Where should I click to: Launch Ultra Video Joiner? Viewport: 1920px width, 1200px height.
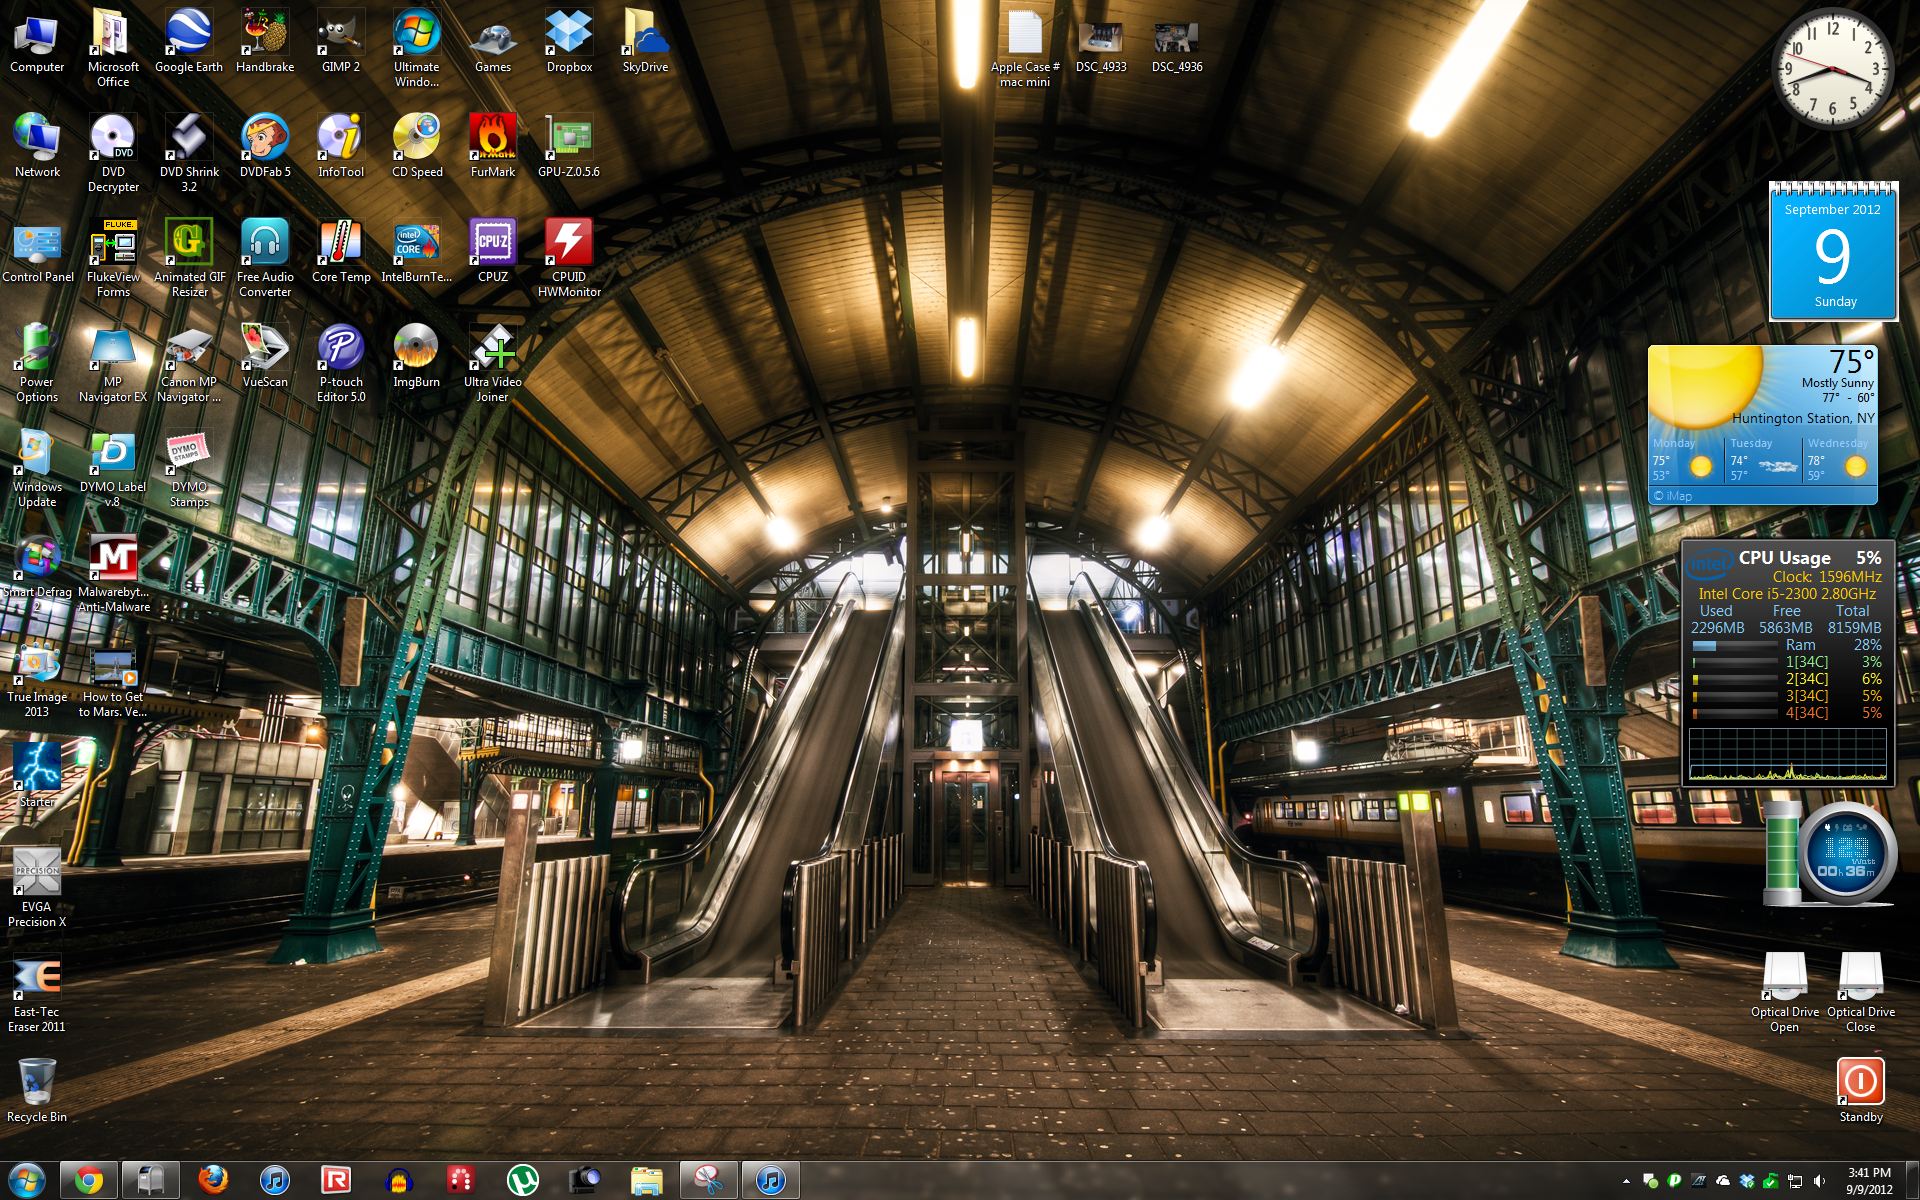click(x=493, y=363)
